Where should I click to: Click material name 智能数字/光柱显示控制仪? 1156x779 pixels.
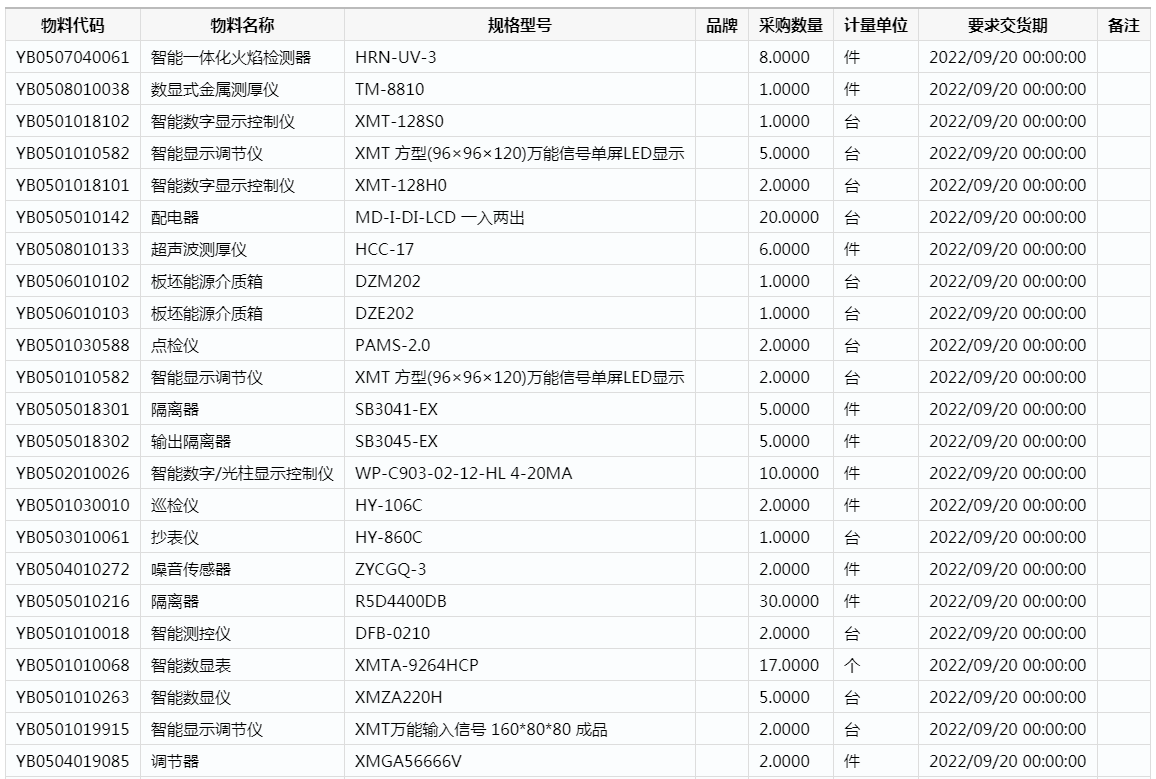point(243,473)
